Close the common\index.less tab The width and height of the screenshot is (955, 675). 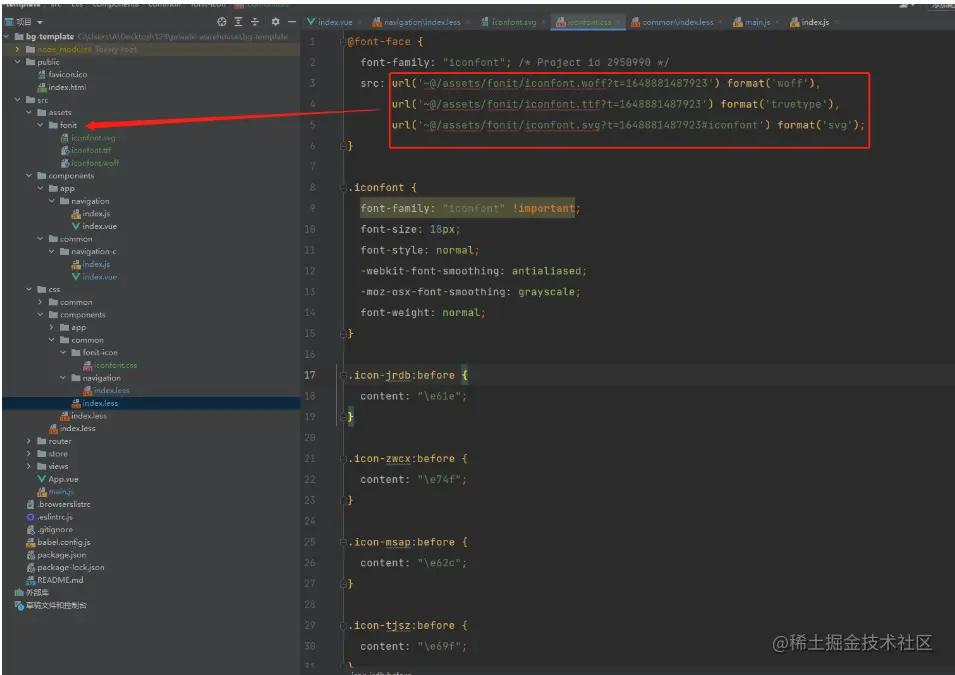coord(720,23)
